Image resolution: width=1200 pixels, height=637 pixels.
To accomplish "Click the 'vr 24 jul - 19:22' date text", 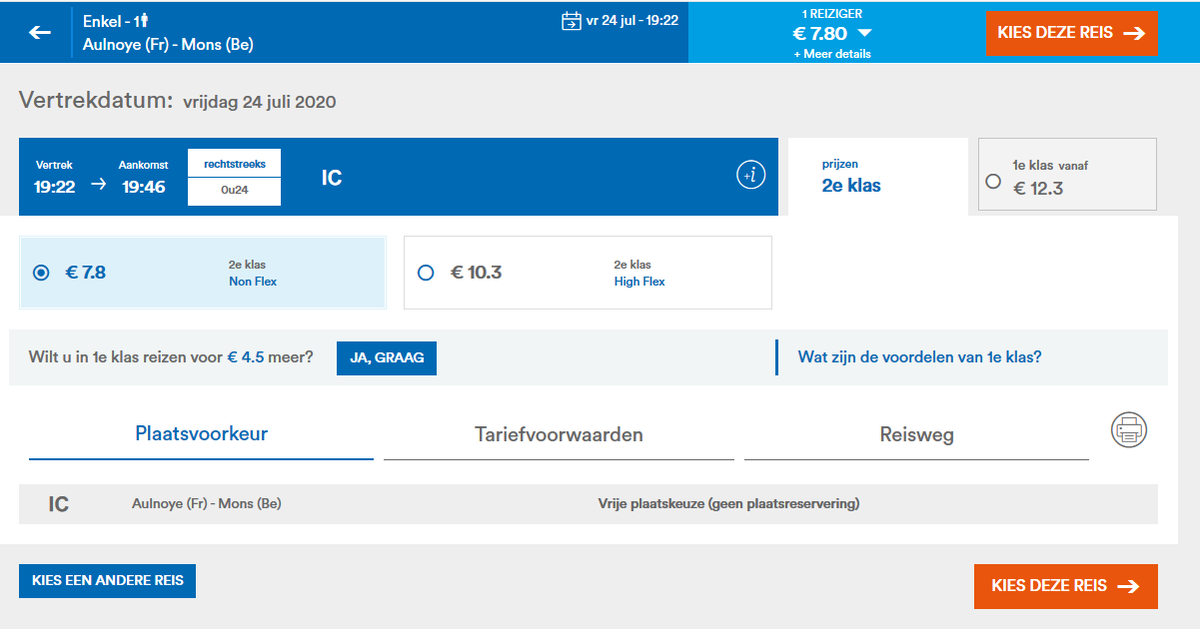I will point(633,20).
